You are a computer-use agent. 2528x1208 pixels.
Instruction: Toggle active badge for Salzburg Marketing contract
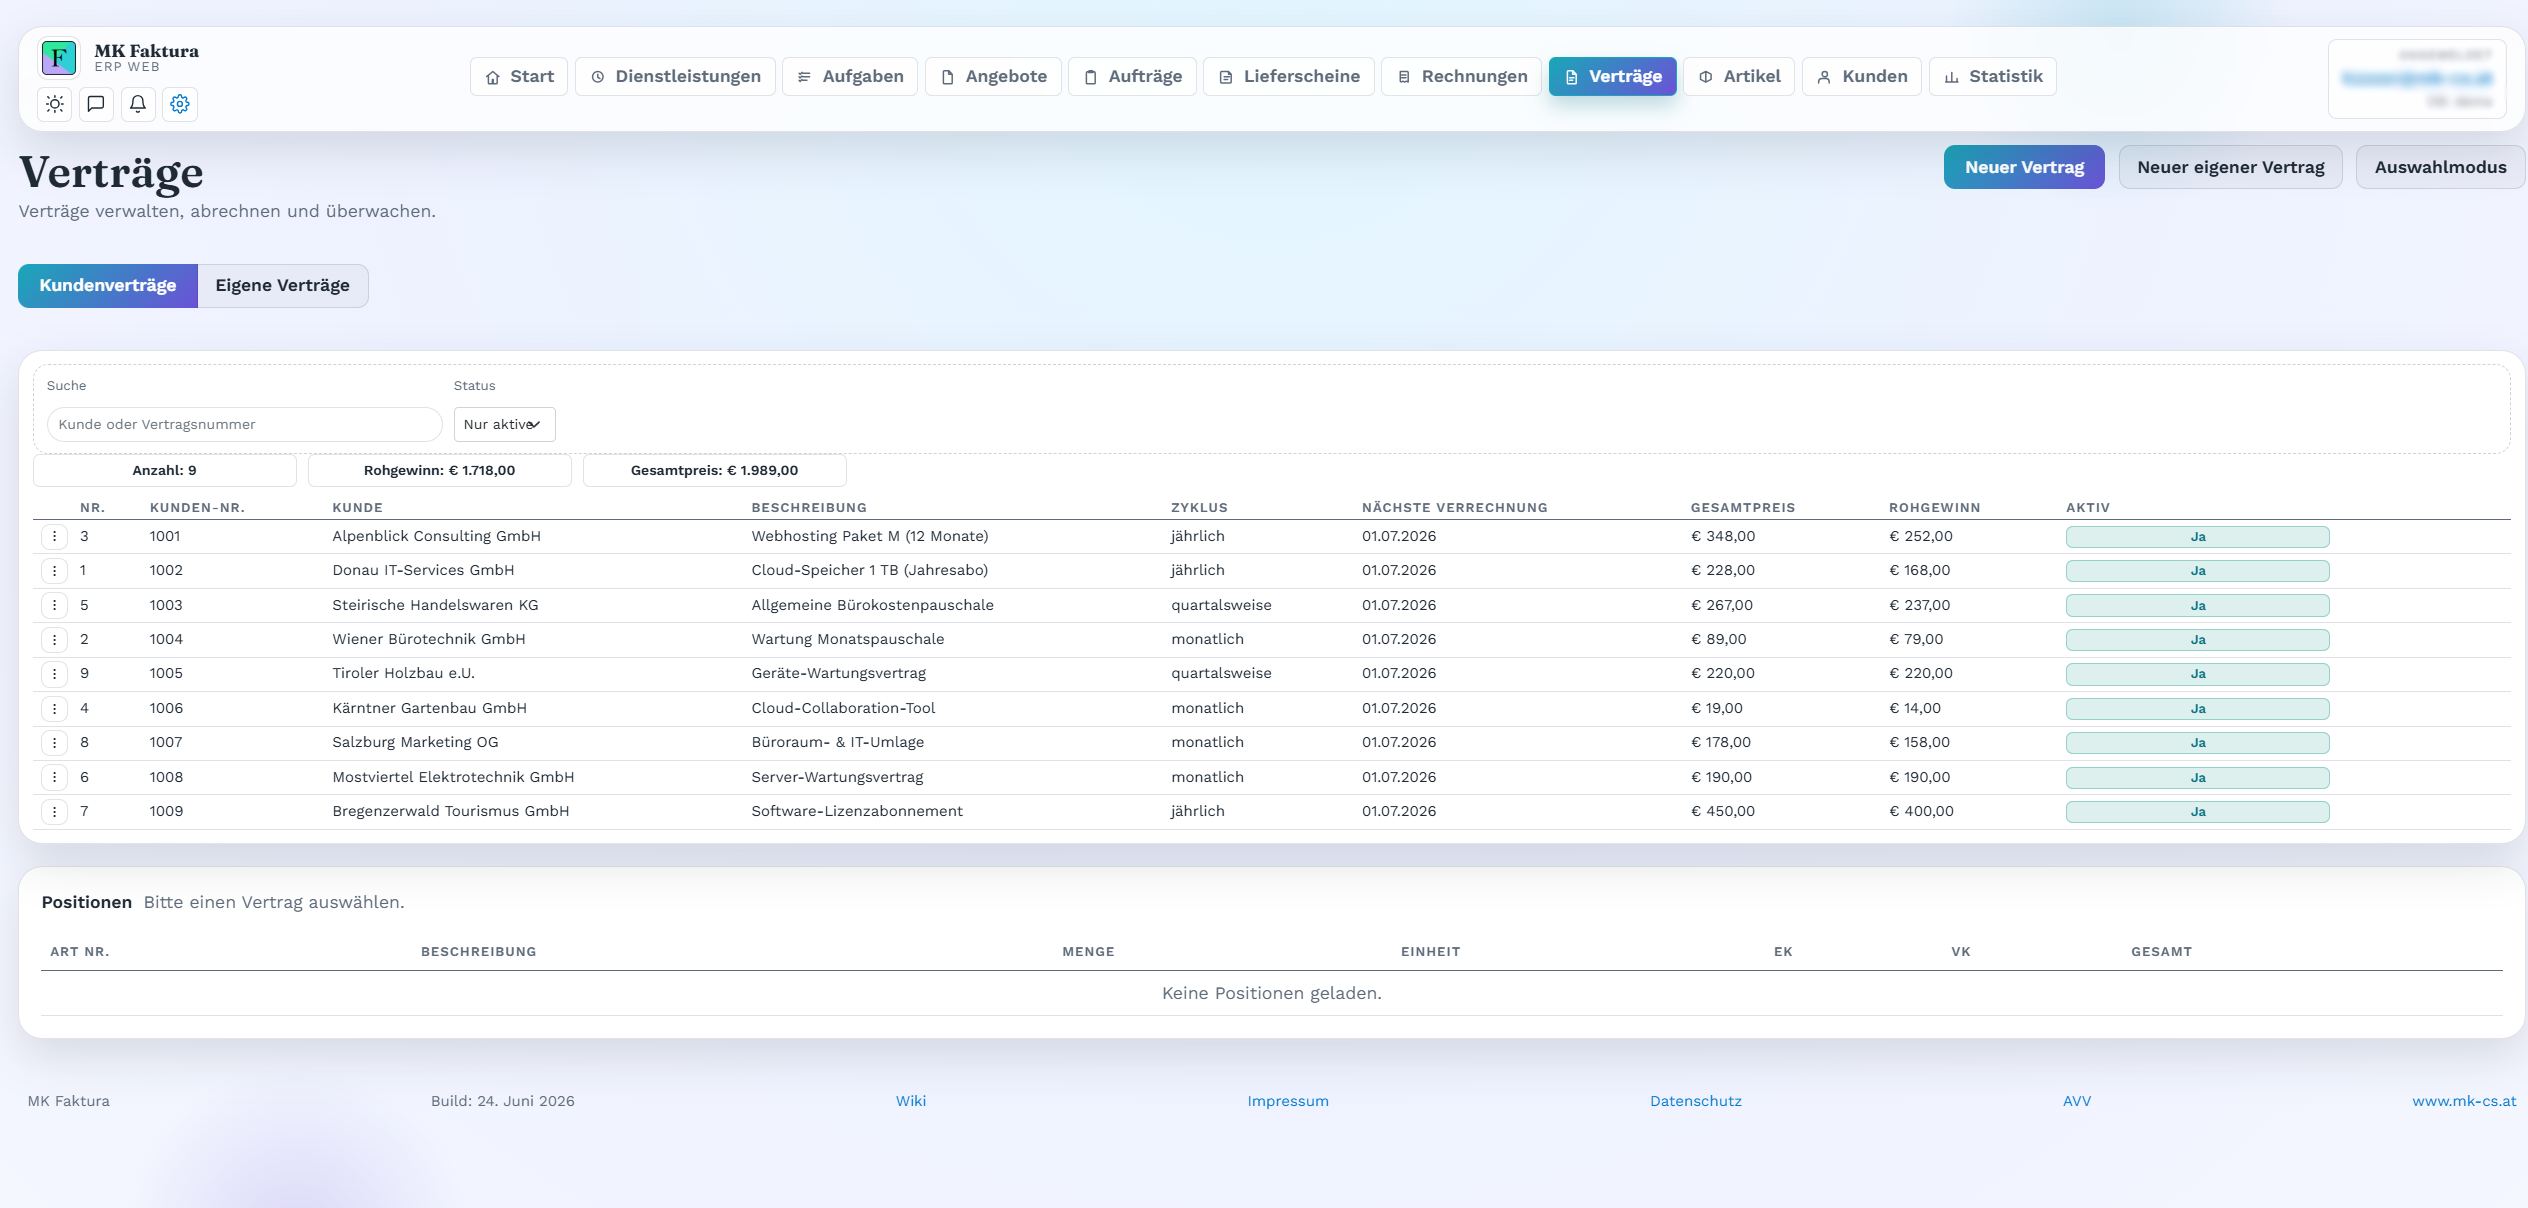tap(2197, 743)
